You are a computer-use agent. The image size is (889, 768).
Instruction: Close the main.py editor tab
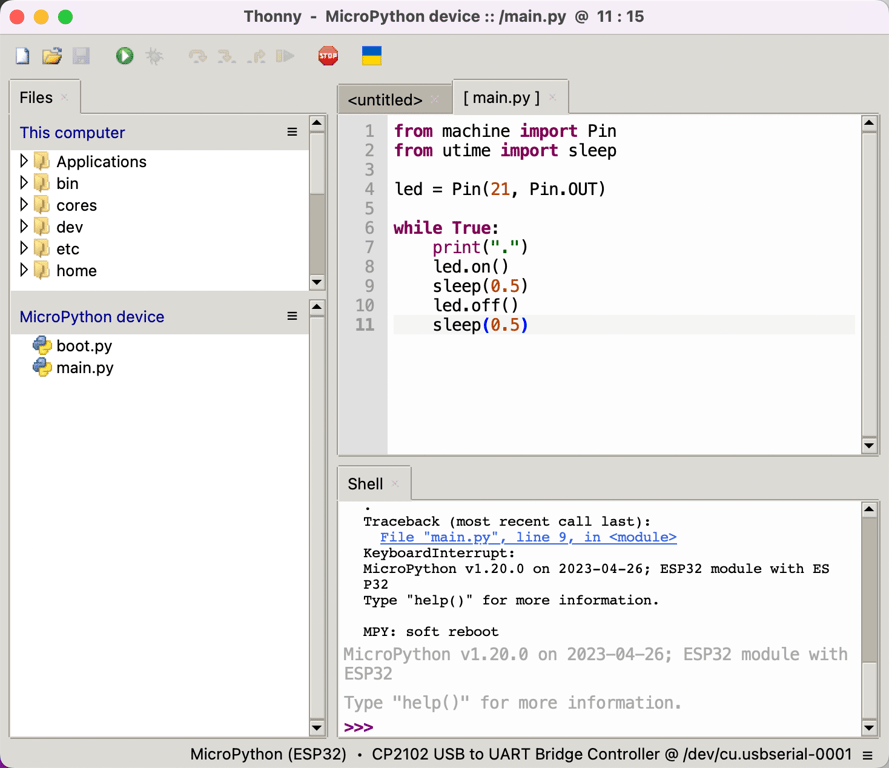point(553,98)
